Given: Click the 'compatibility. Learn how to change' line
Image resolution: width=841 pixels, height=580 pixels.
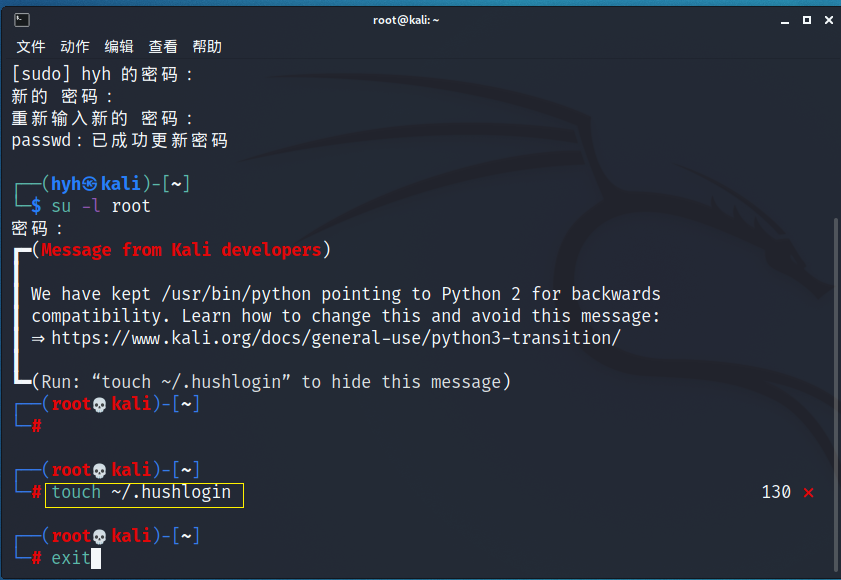Looking at the screenshot, I should point(346,316).
